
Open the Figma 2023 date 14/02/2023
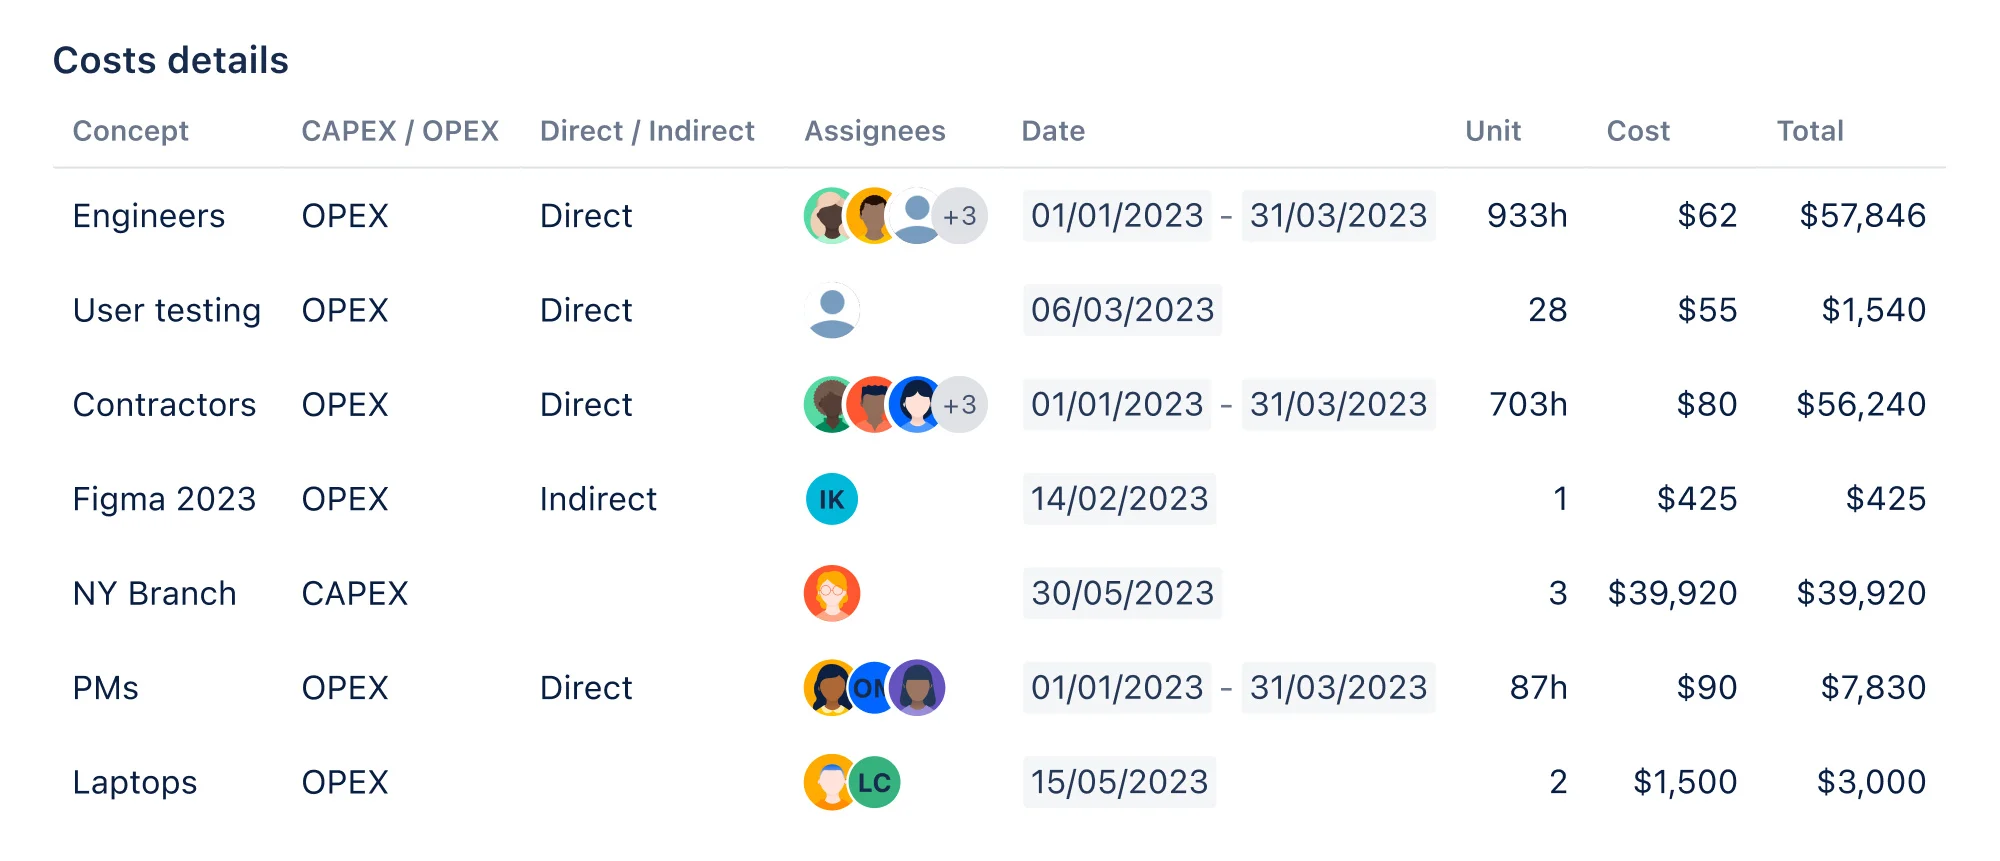1119,499
